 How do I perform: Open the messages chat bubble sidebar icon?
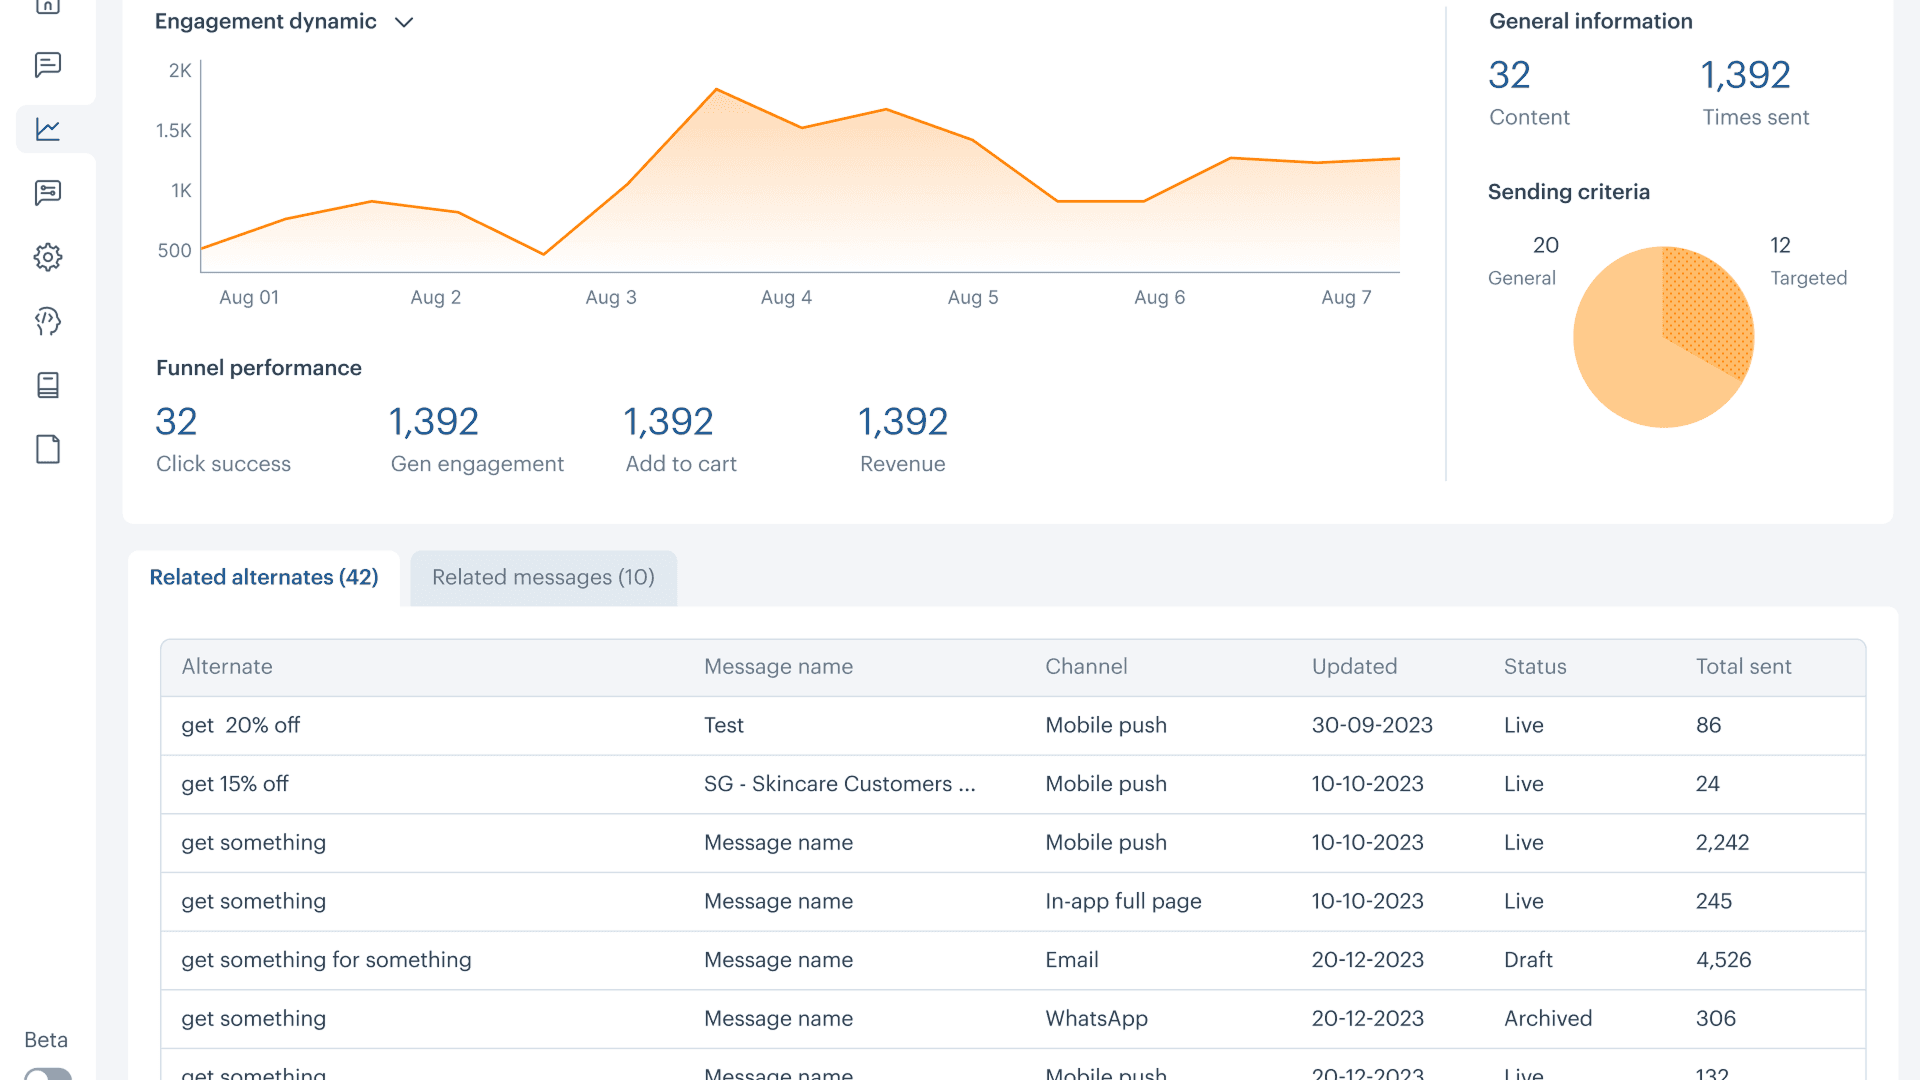[48, 65]
